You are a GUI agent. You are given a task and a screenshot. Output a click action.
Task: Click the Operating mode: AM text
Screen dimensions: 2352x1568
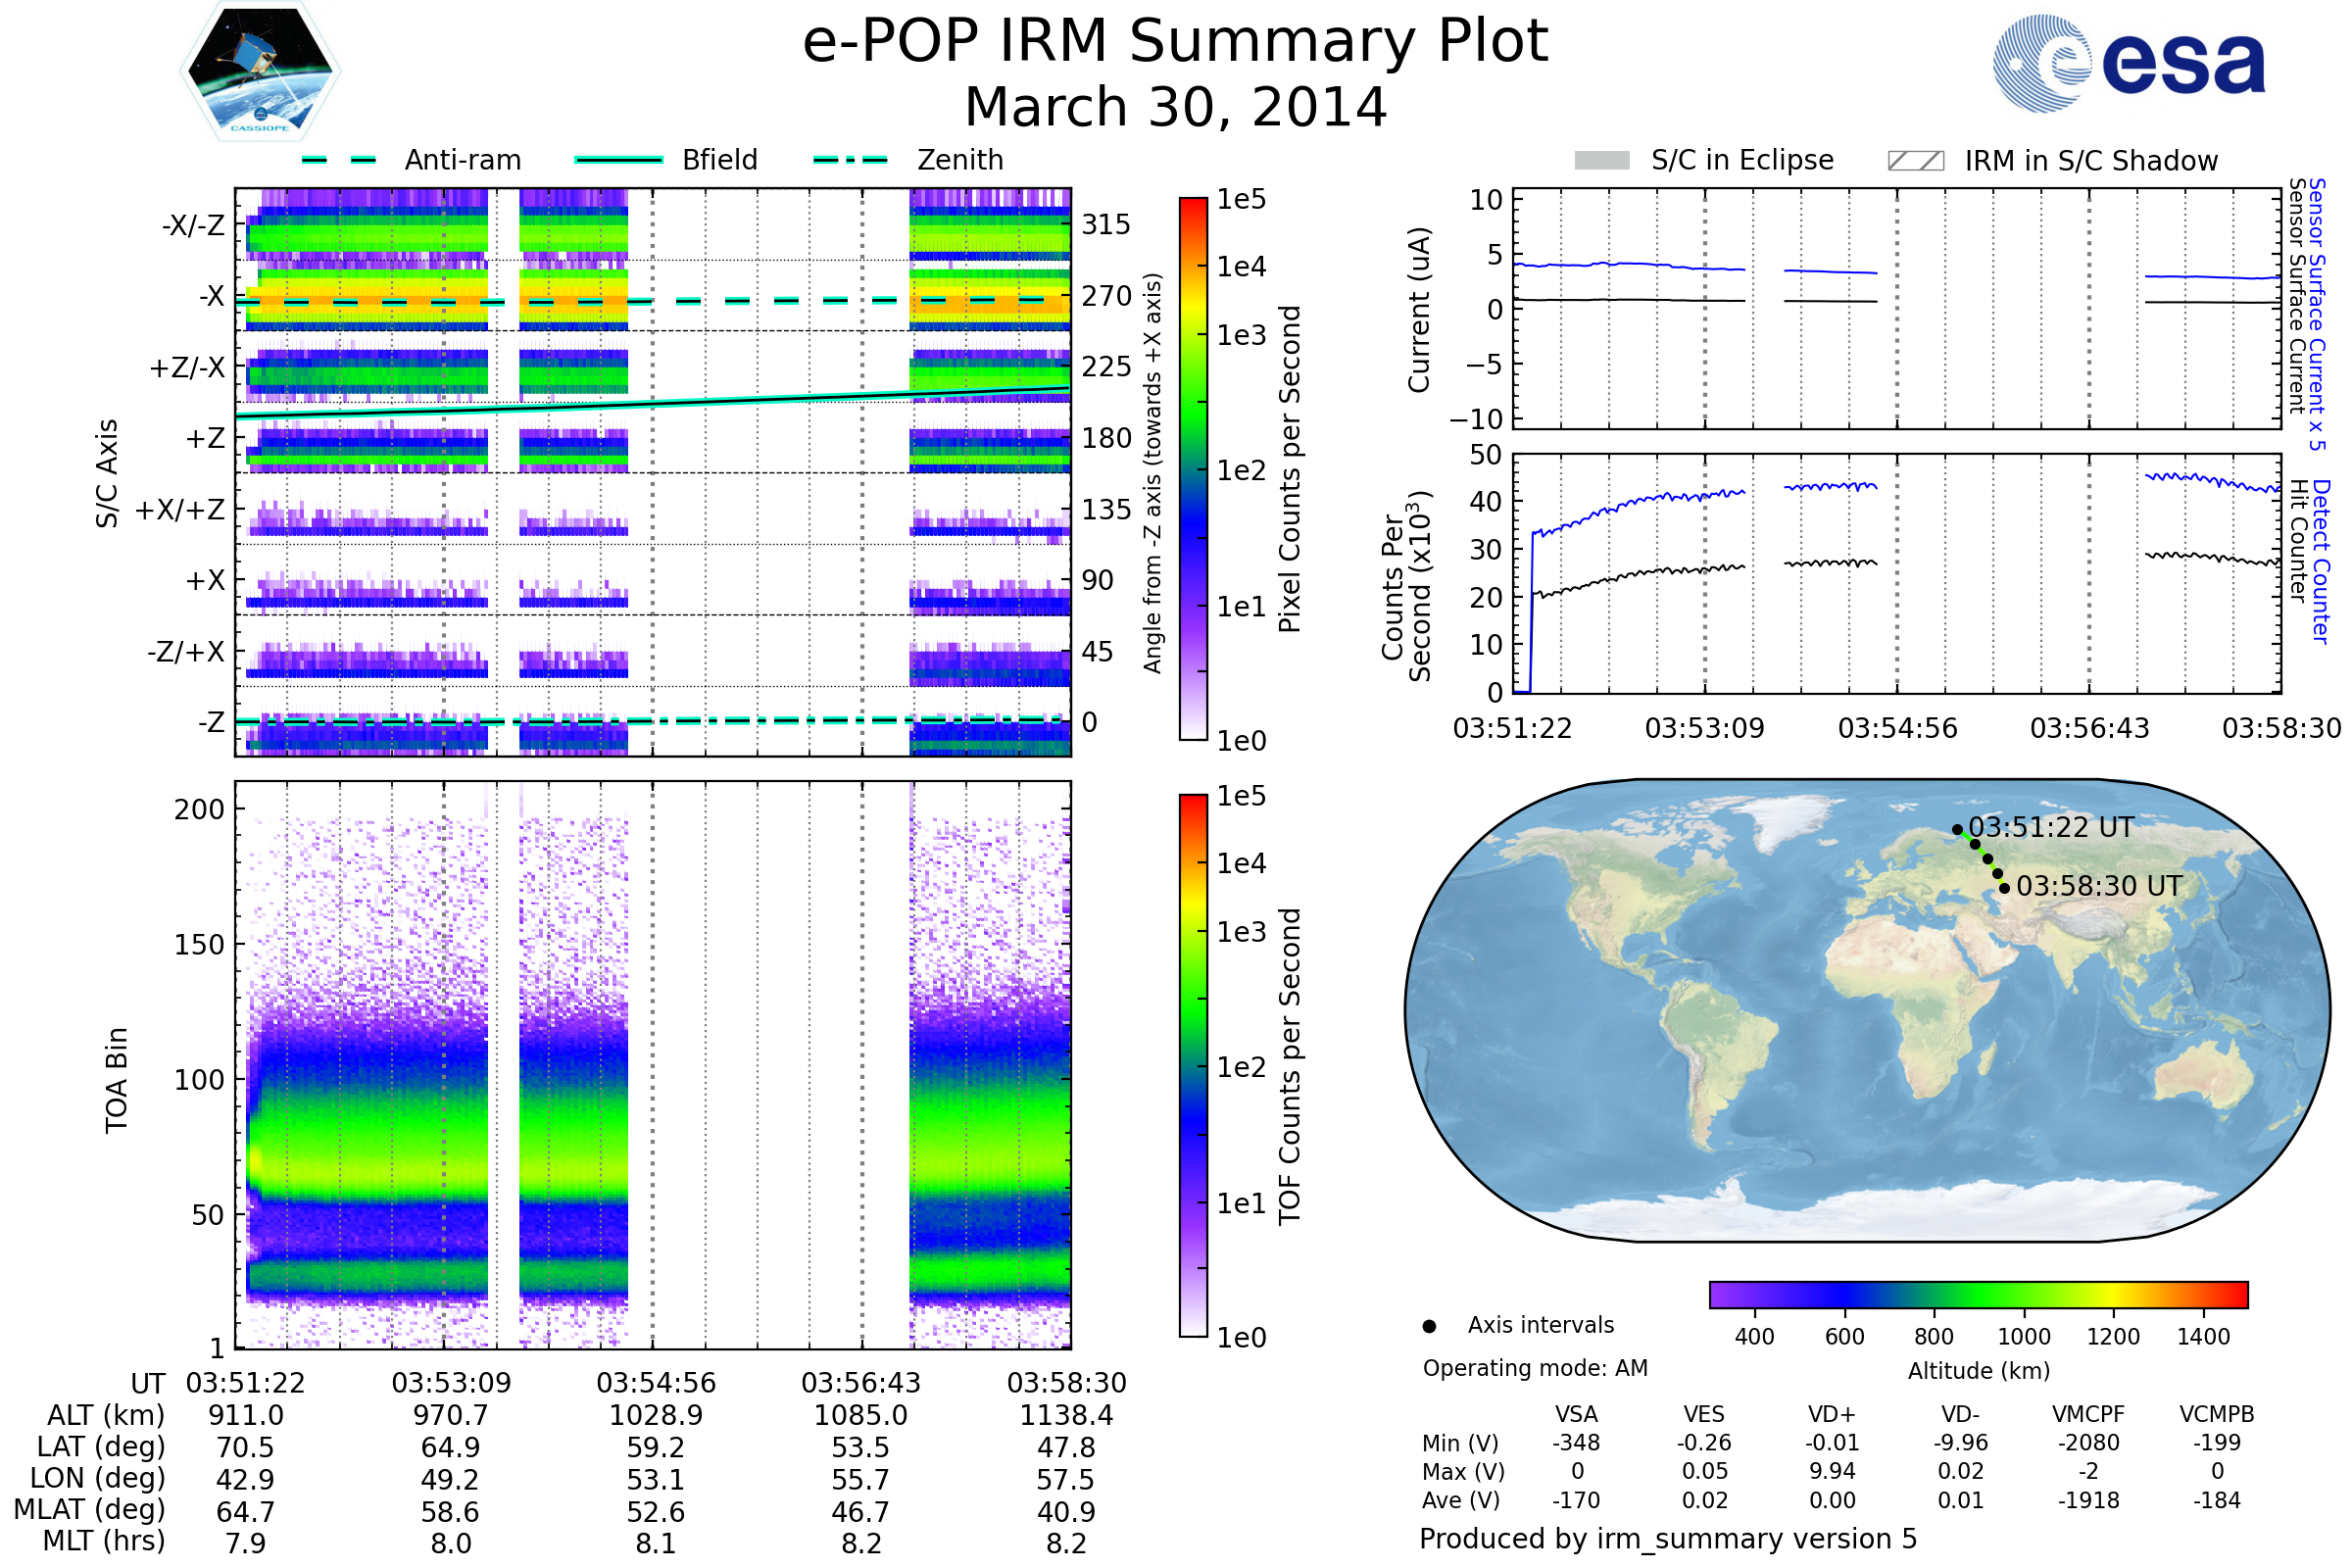click(x=1535, y=1368)
